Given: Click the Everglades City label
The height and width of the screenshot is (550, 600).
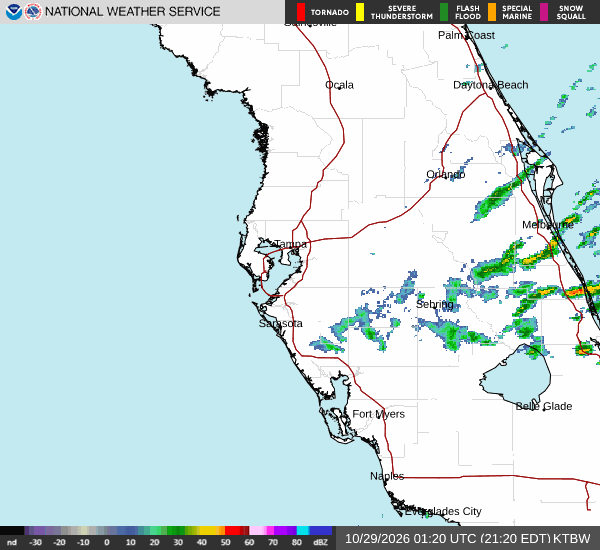Looking at the screenshot, I should click(x=443, y=511).
